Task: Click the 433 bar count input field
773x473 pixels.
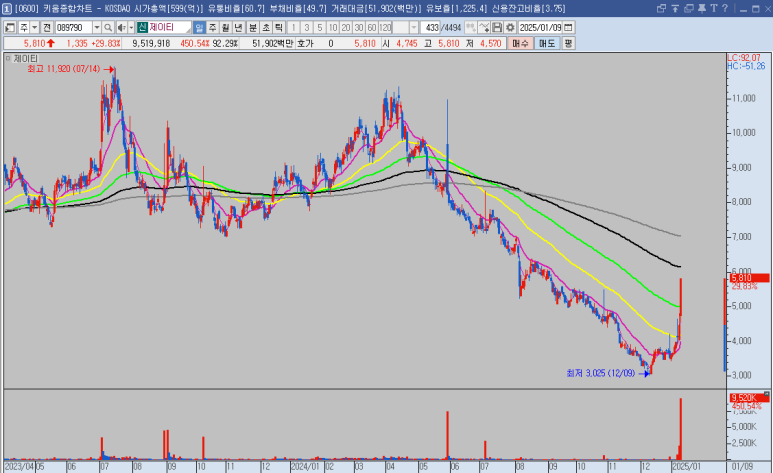Action: tap(430, 28)
